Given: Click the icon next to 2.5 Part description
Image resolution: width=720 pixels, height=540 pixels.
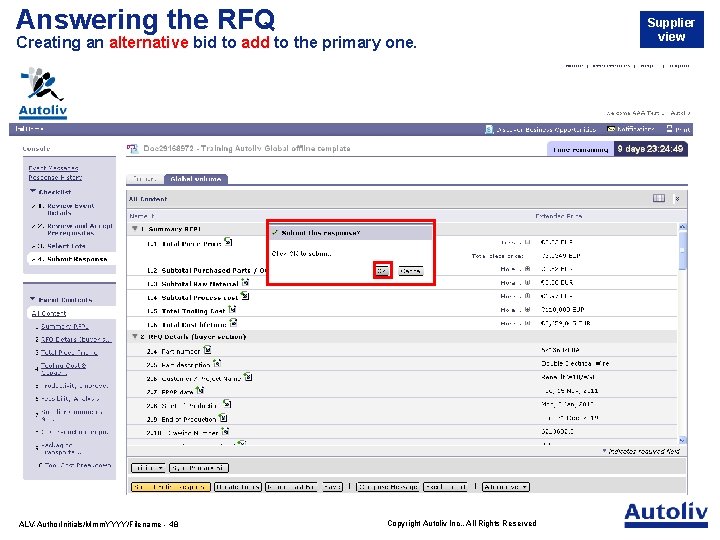Looking at the screenshot, I should (217, 363).
